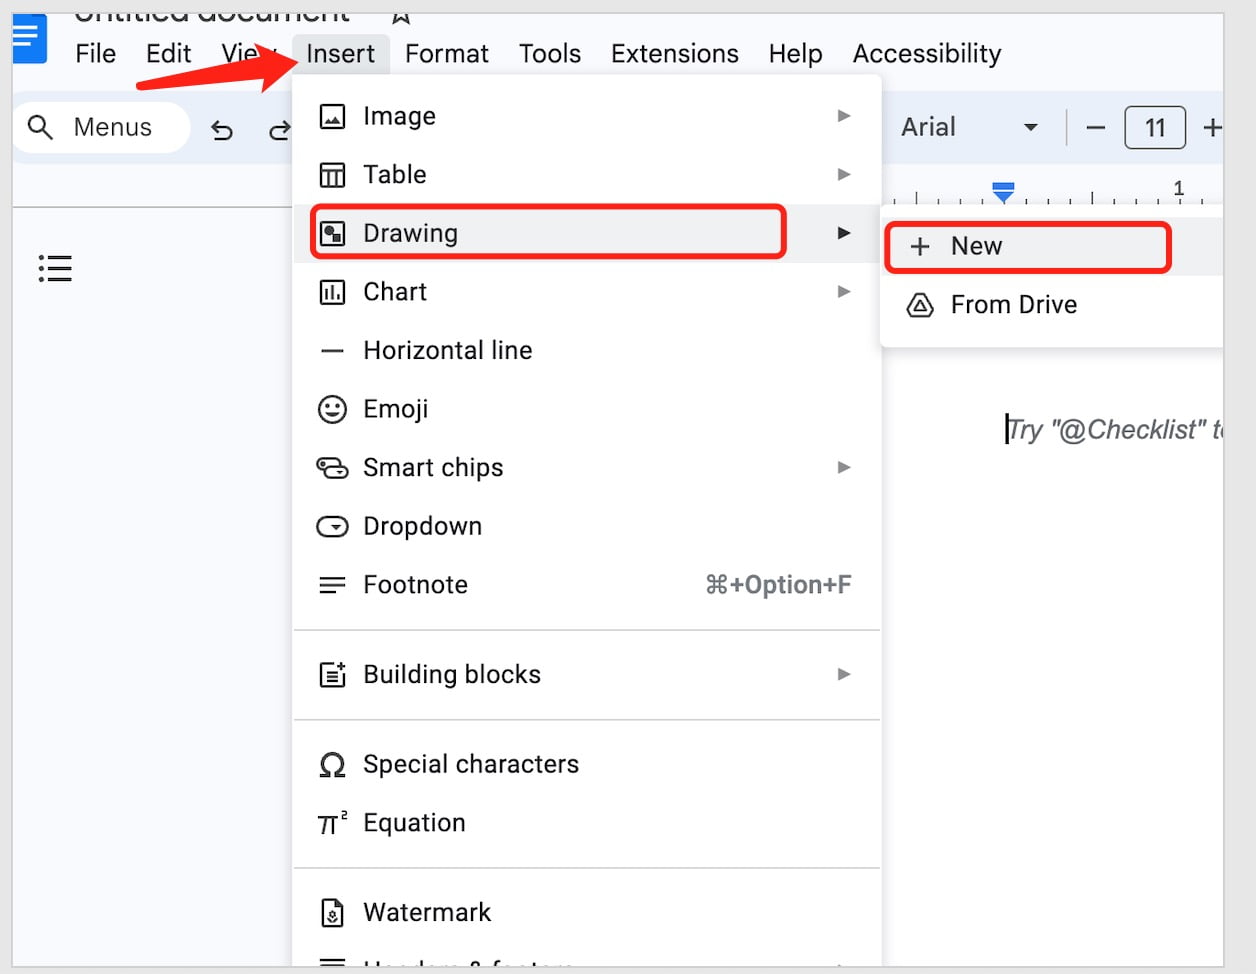This screenshot has height=974, width=1256.
Task: Show document outline list icon
Action: pos(55,268)
